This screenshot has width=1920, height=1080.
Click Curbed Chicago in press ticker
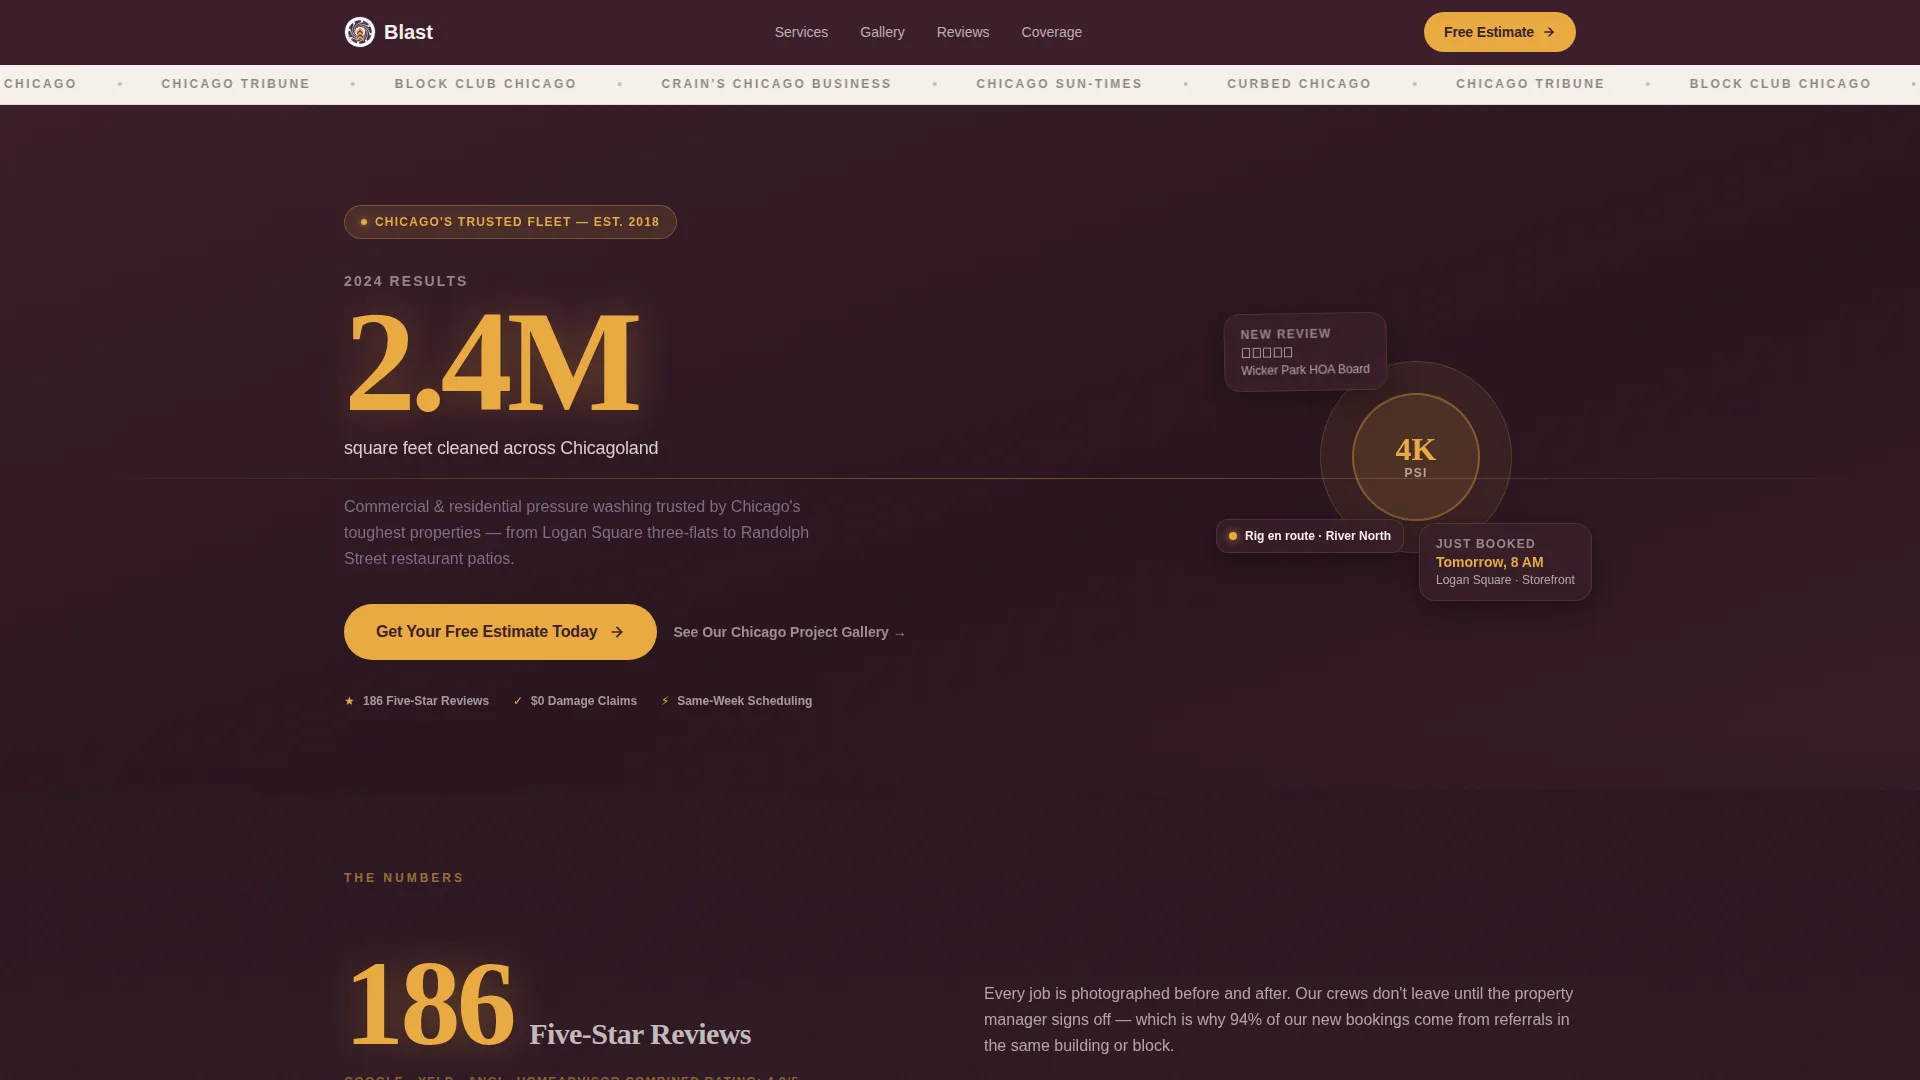tap(1299, 84)
